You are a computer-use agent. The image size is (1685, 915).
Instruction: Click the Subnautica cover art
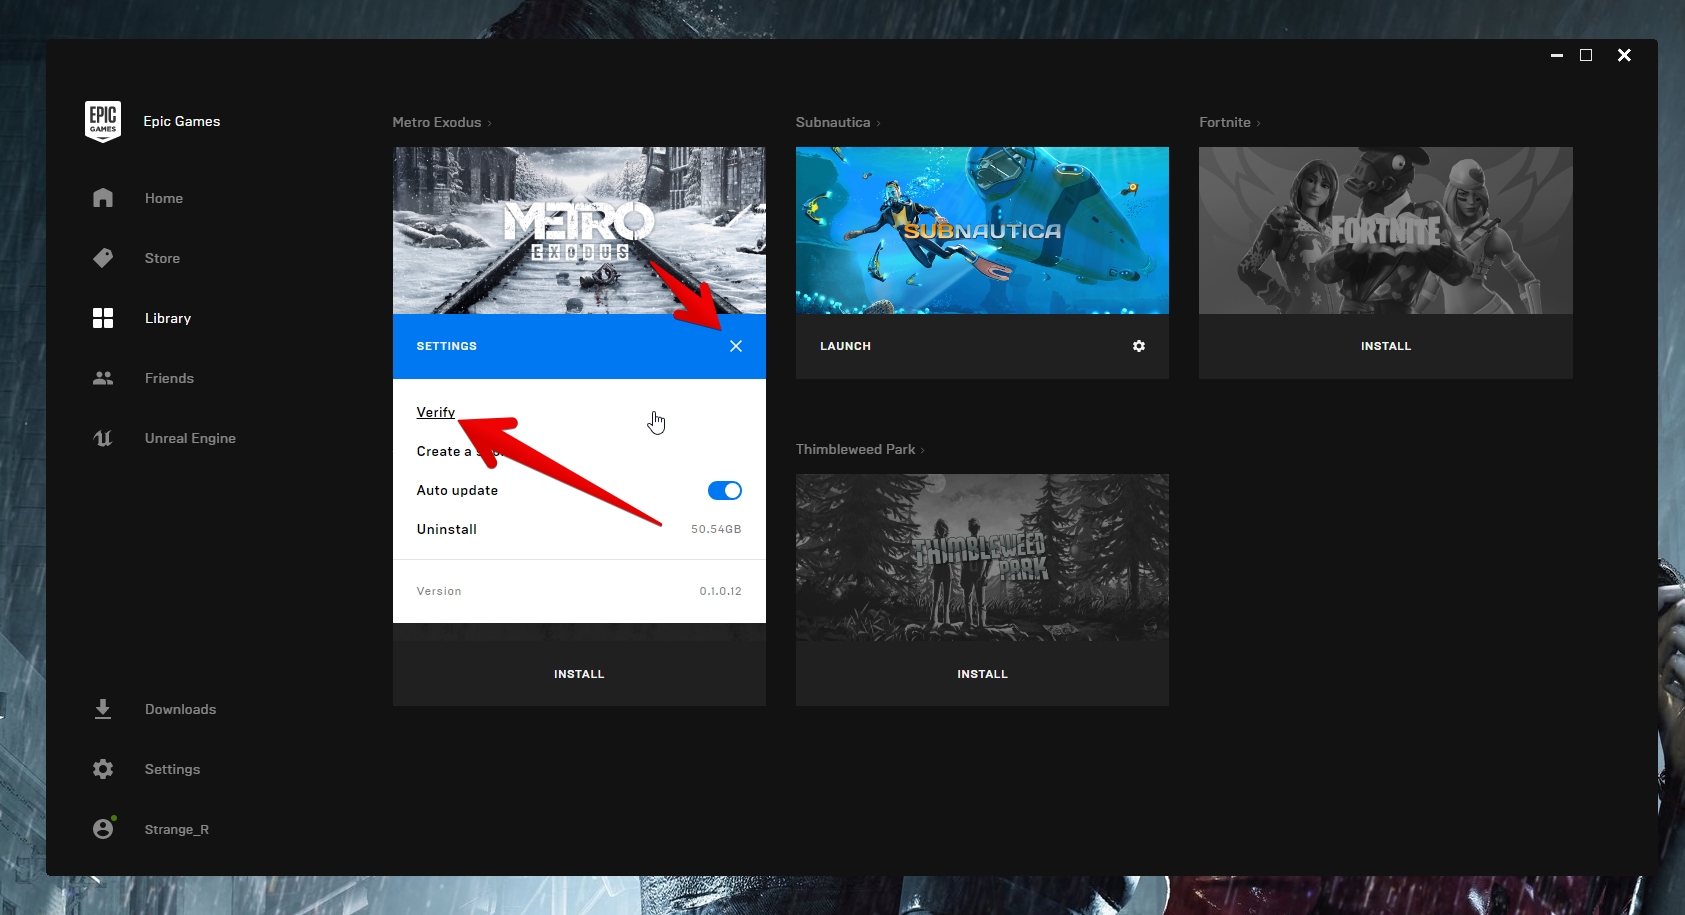pos(982,230)
